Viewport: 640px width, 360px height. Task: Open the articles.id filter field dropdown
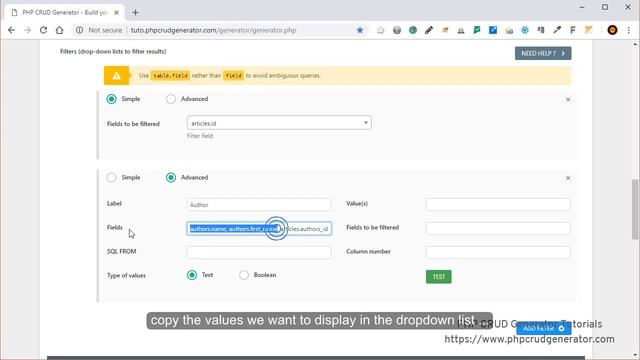pos(279,123)
